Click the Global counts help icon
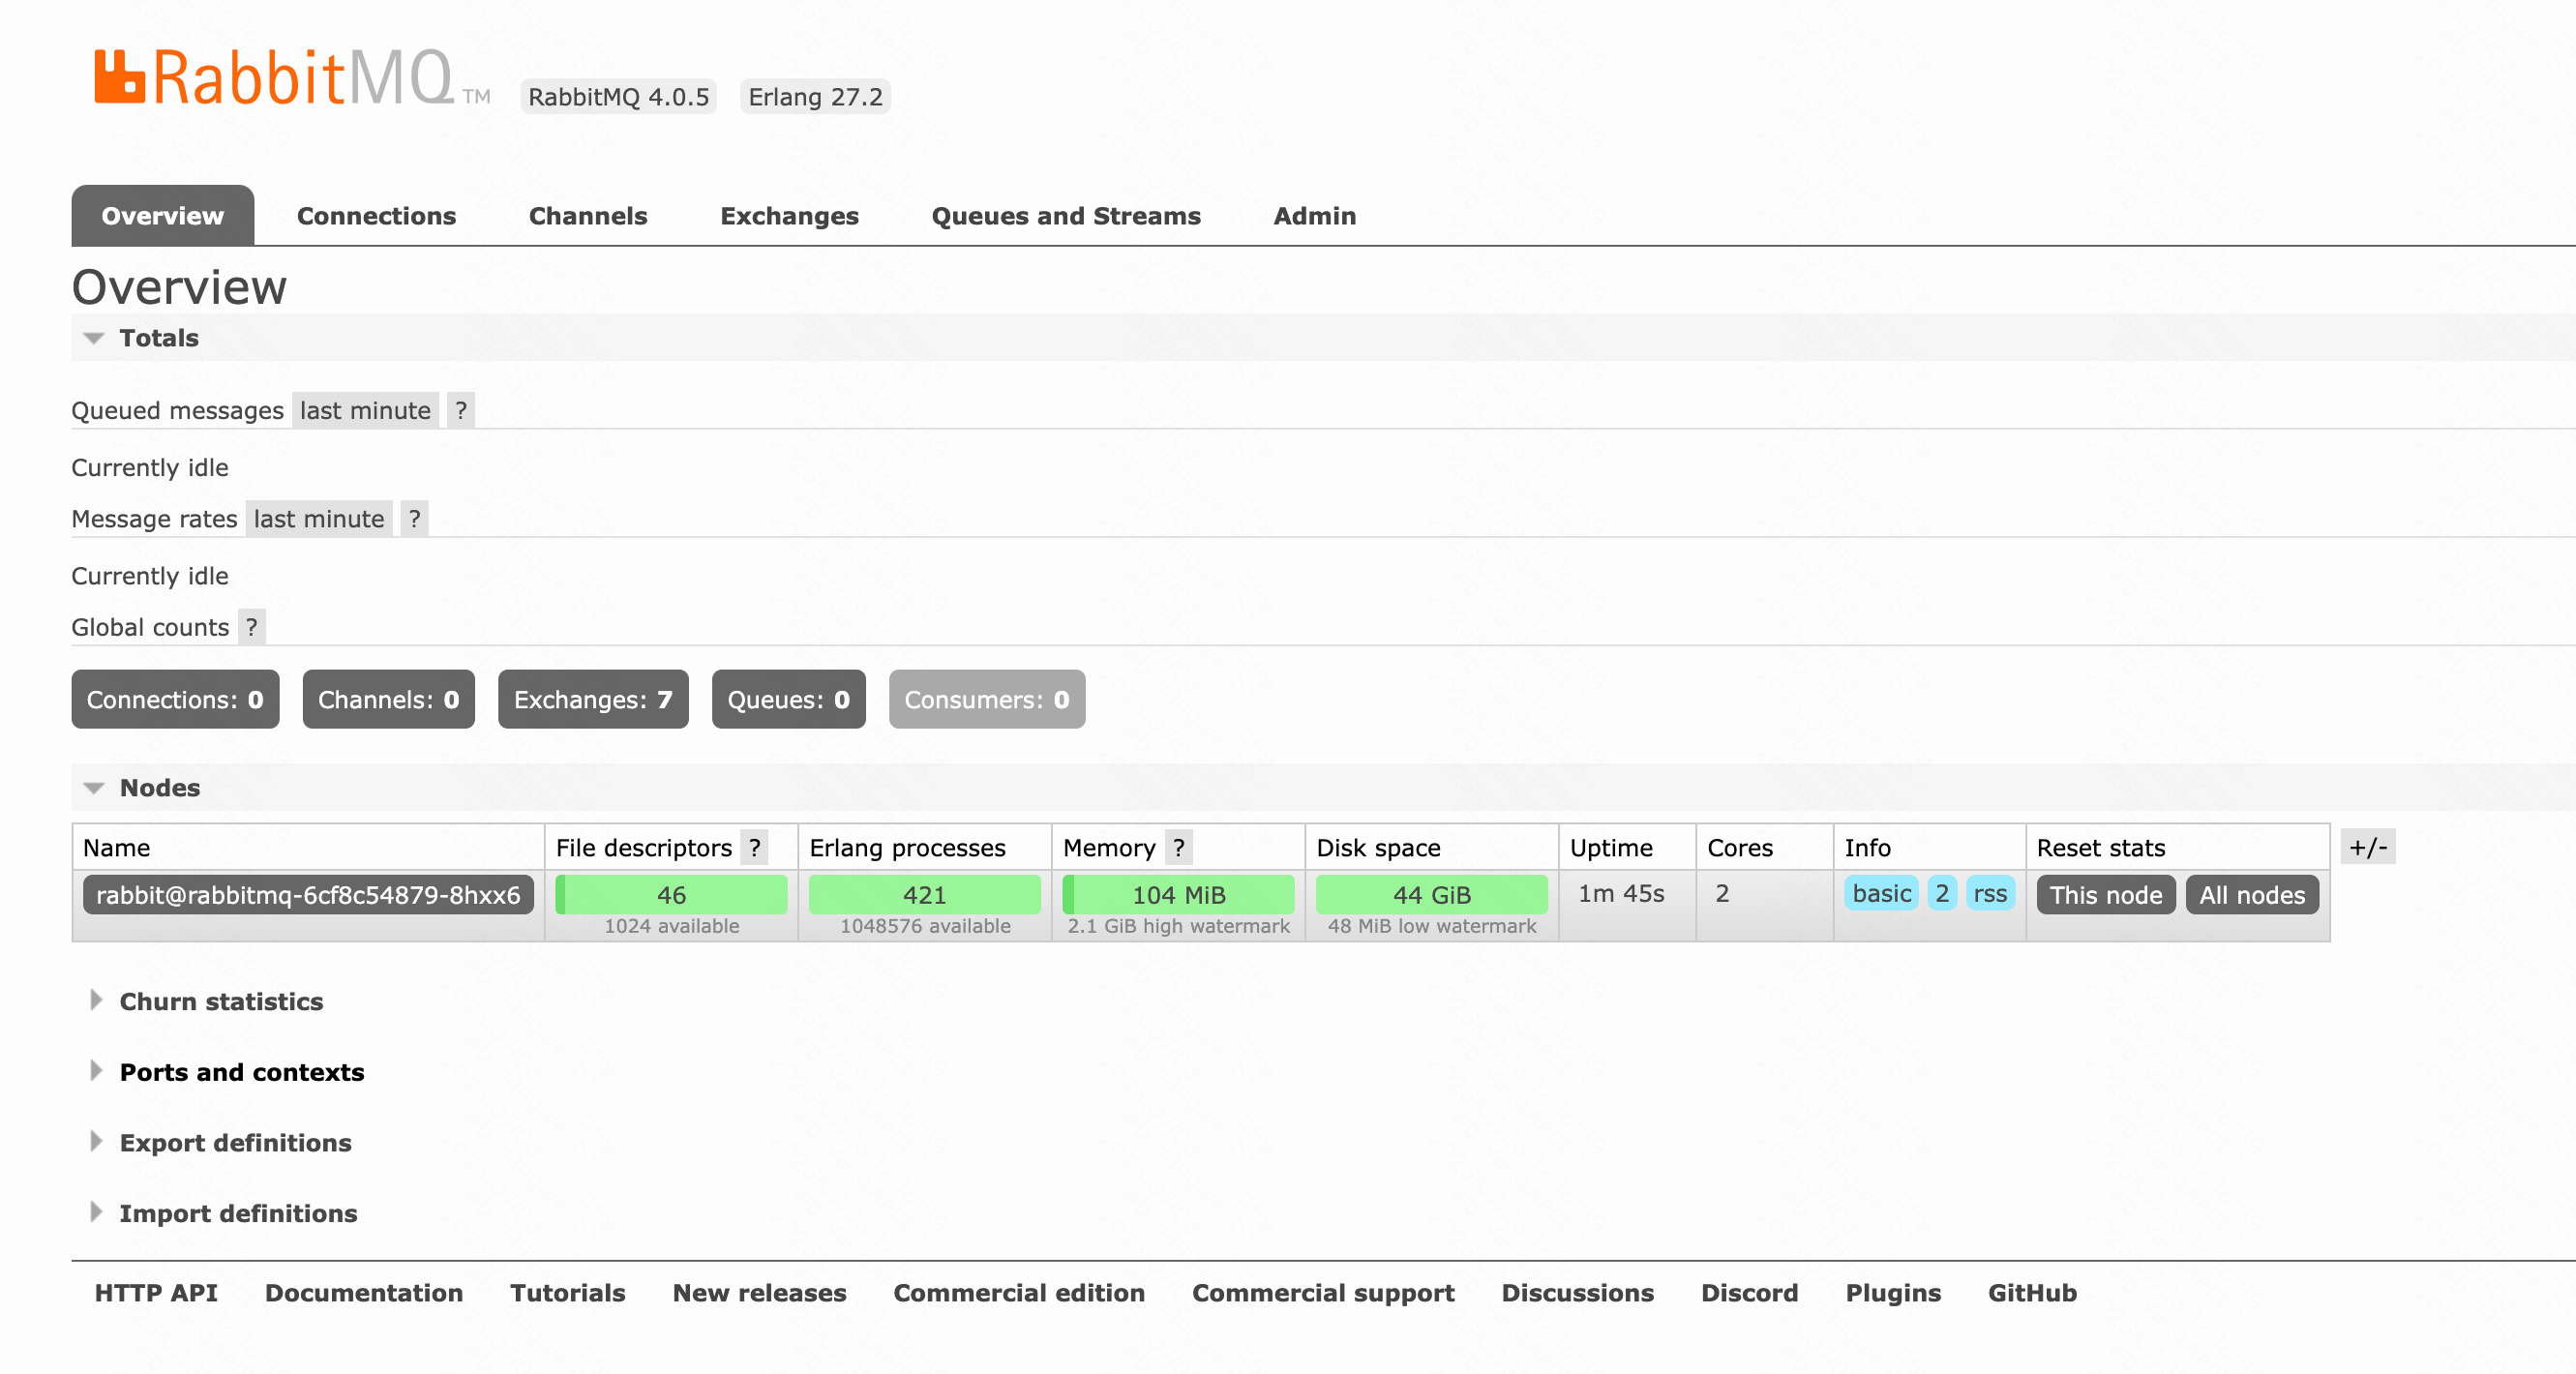Screen dimensions: 2576x1374 252,627
